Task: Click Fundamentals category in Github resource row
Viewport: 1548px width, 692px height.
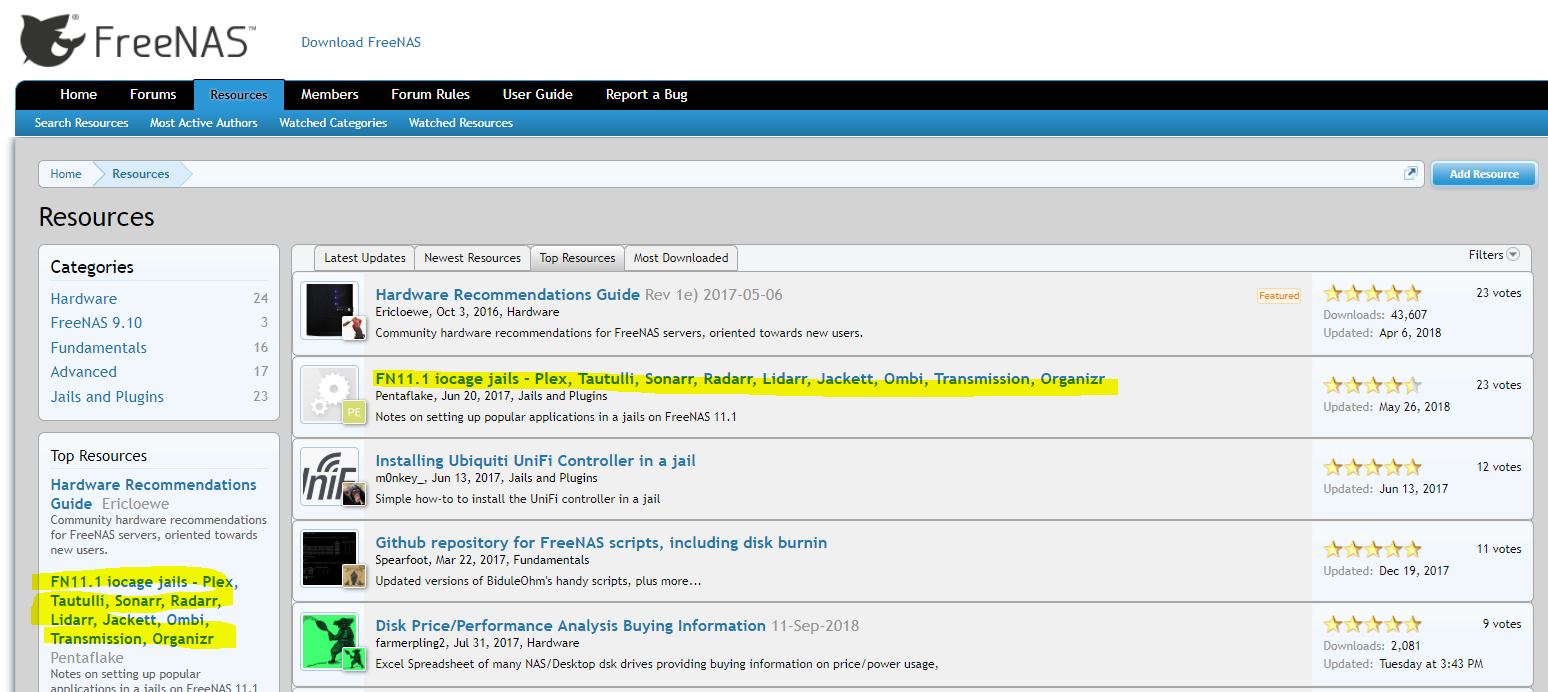Action: [x=553, y=560]
